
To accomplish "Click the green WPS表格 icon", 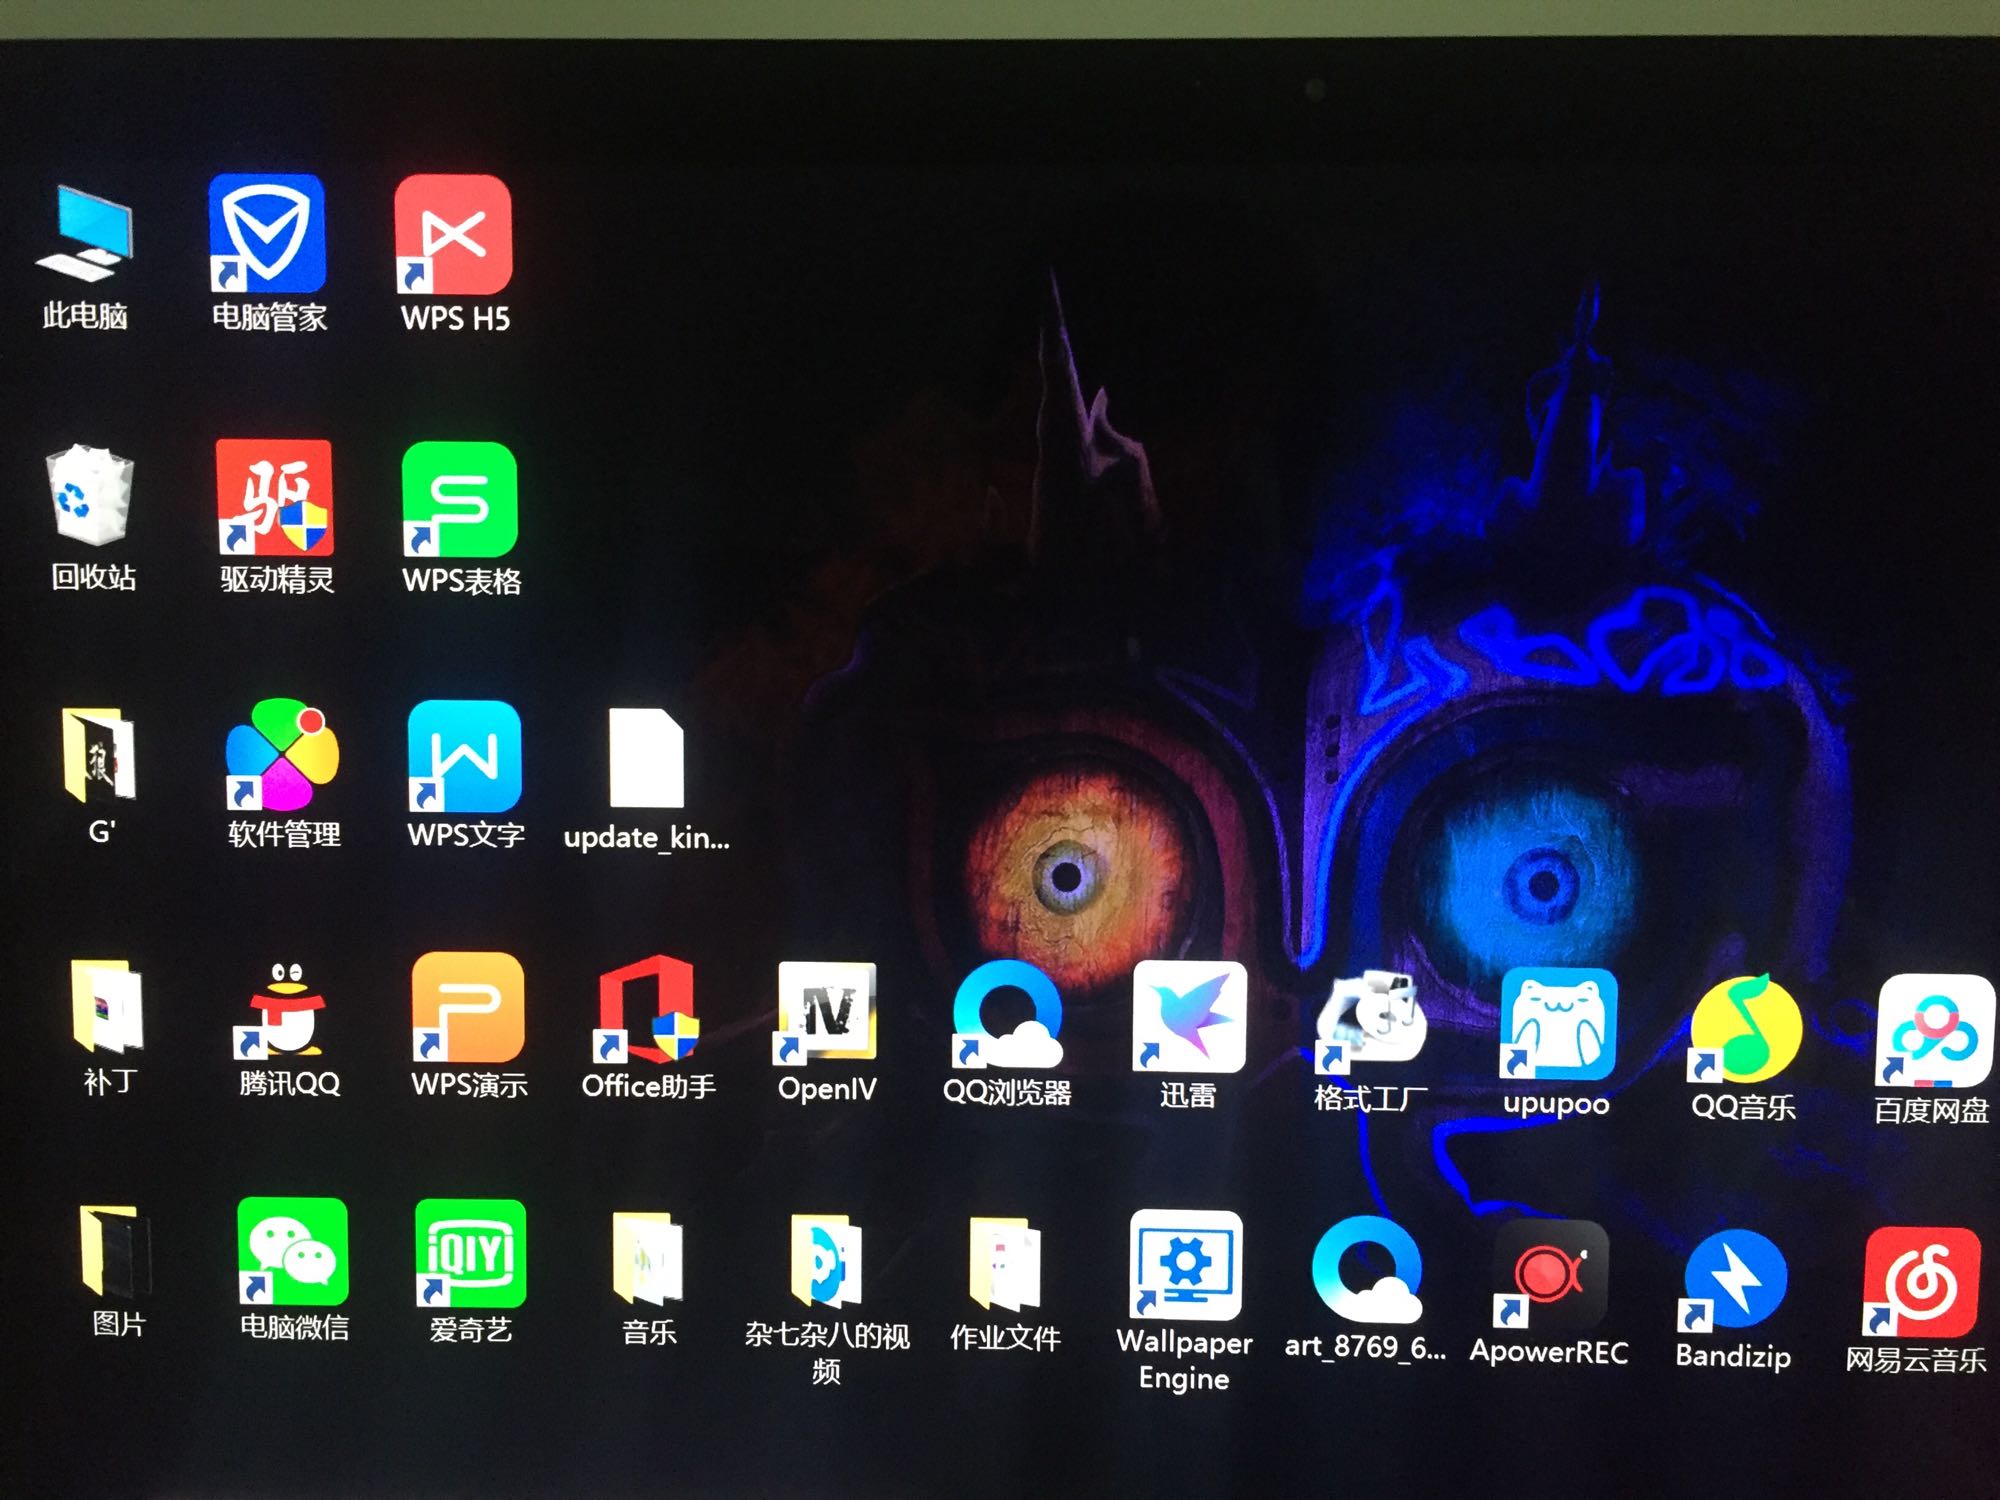I will 459,499.
